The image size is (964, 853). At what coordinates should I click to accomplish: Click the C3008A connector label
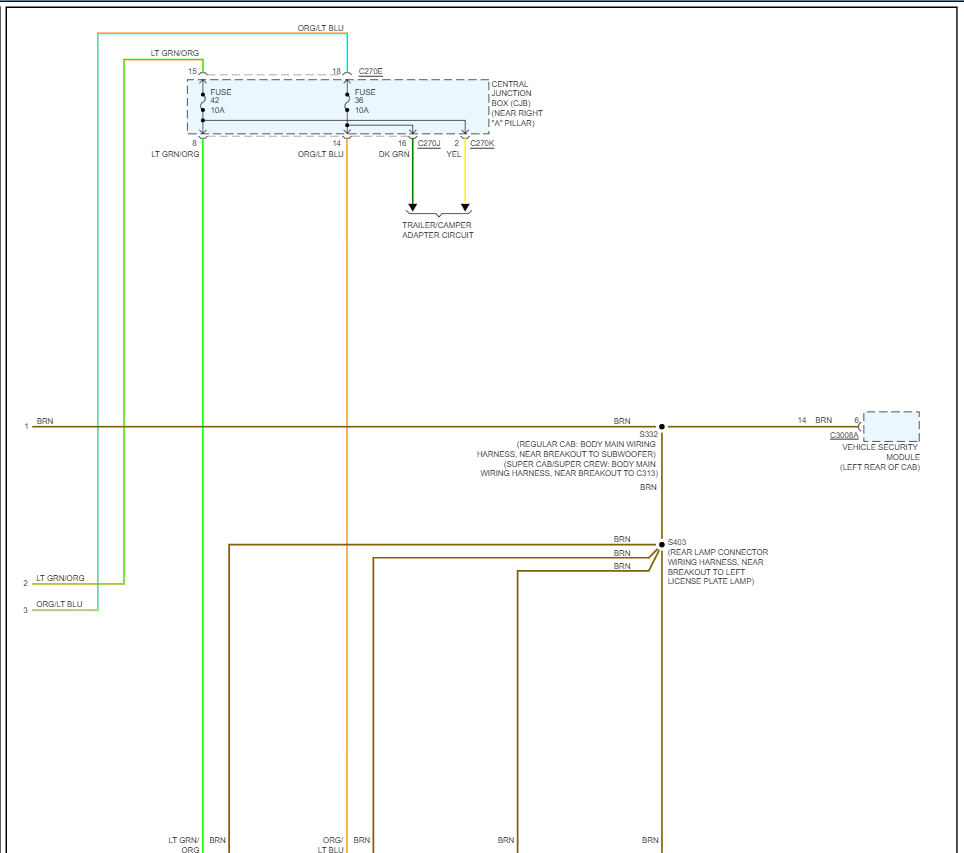coord(844,435)
